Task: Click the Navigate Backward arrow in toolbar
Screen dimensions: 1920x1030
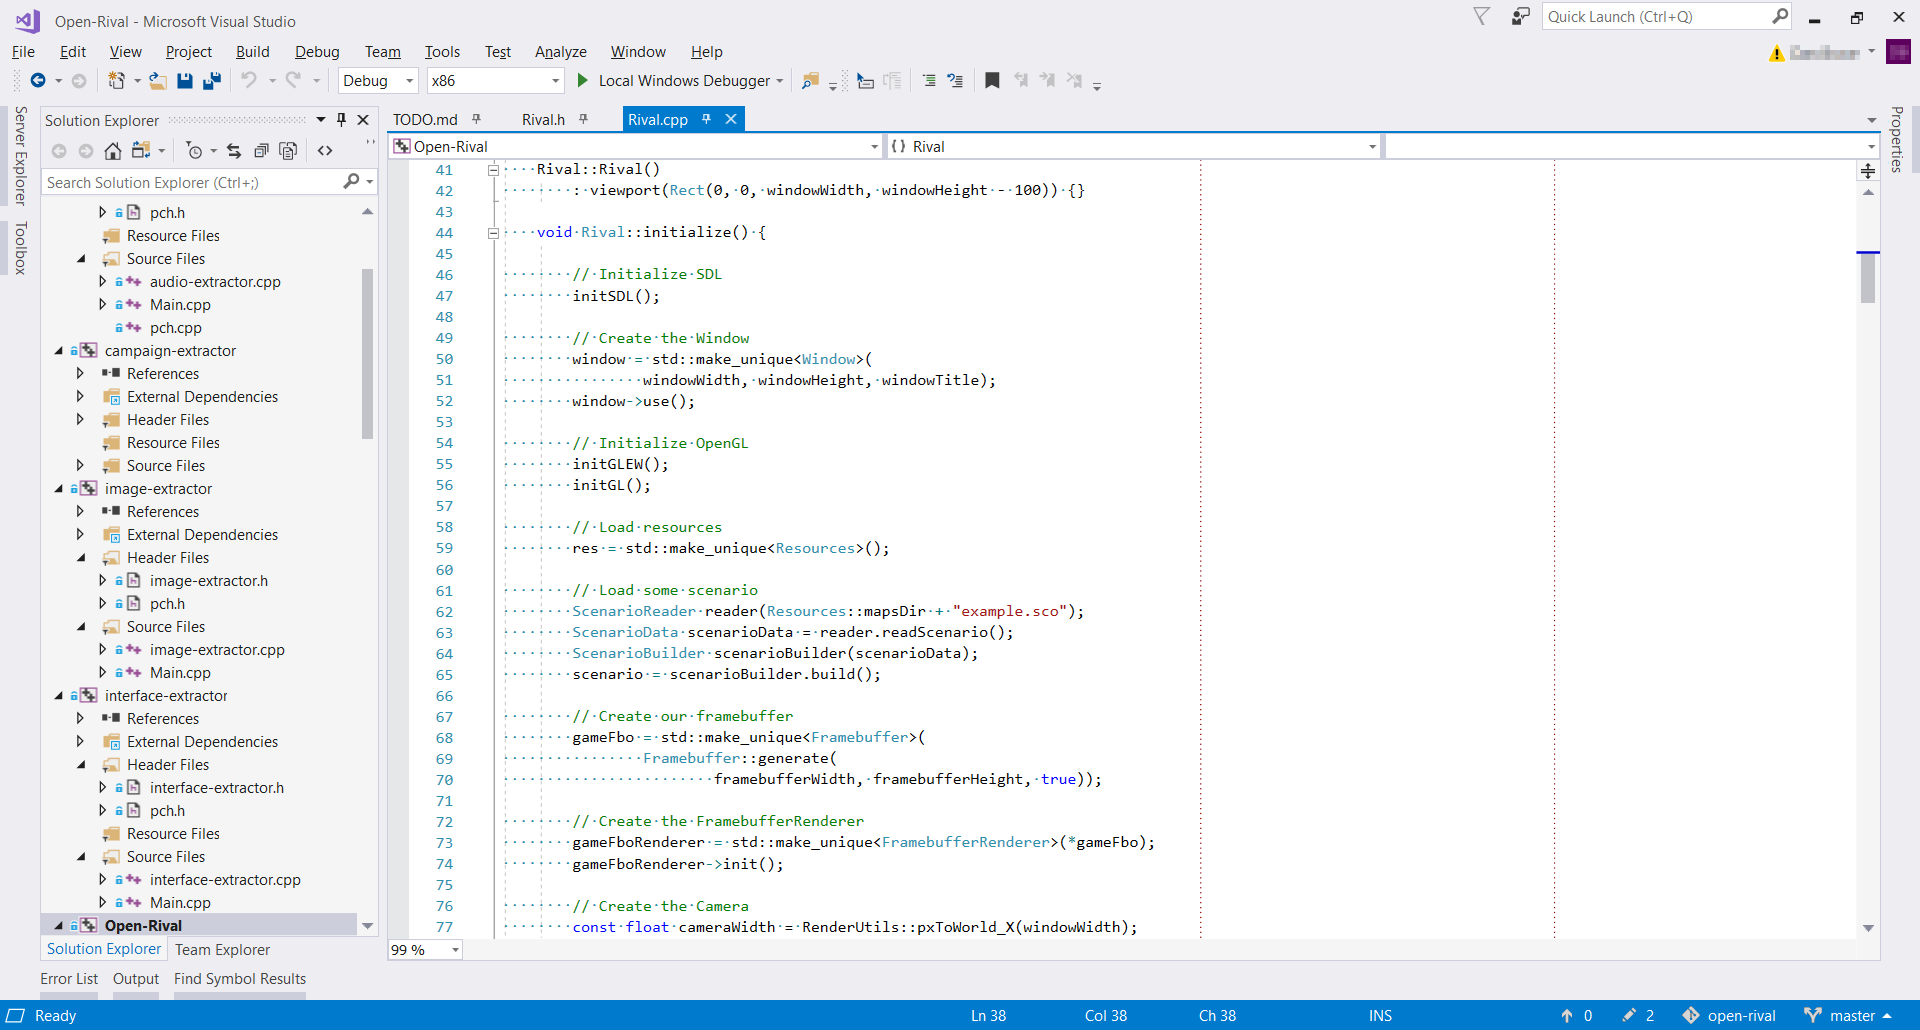Action: click(x=38, y=80)
